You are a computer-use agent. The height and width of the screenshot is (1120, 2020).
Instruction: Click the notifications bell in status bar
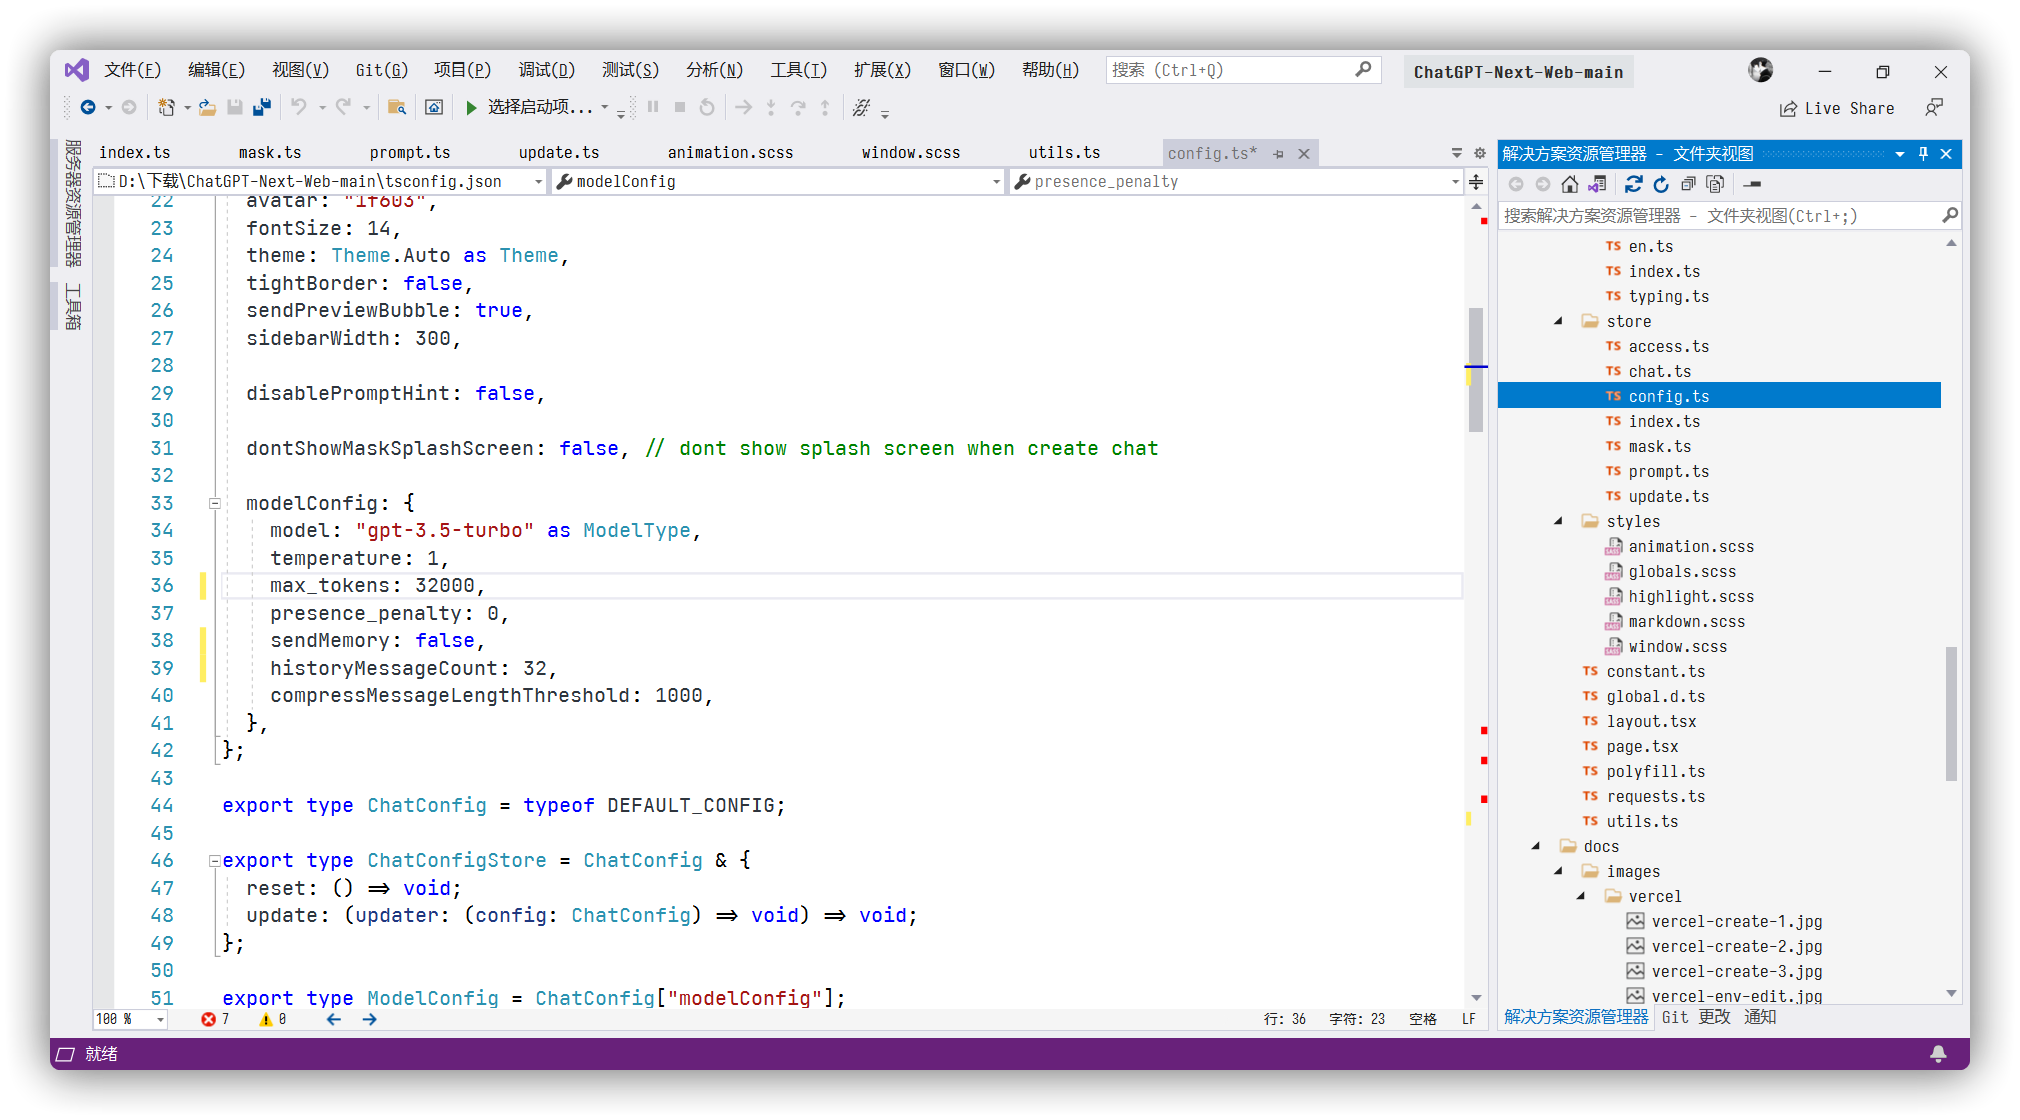click(1938, 1053)
